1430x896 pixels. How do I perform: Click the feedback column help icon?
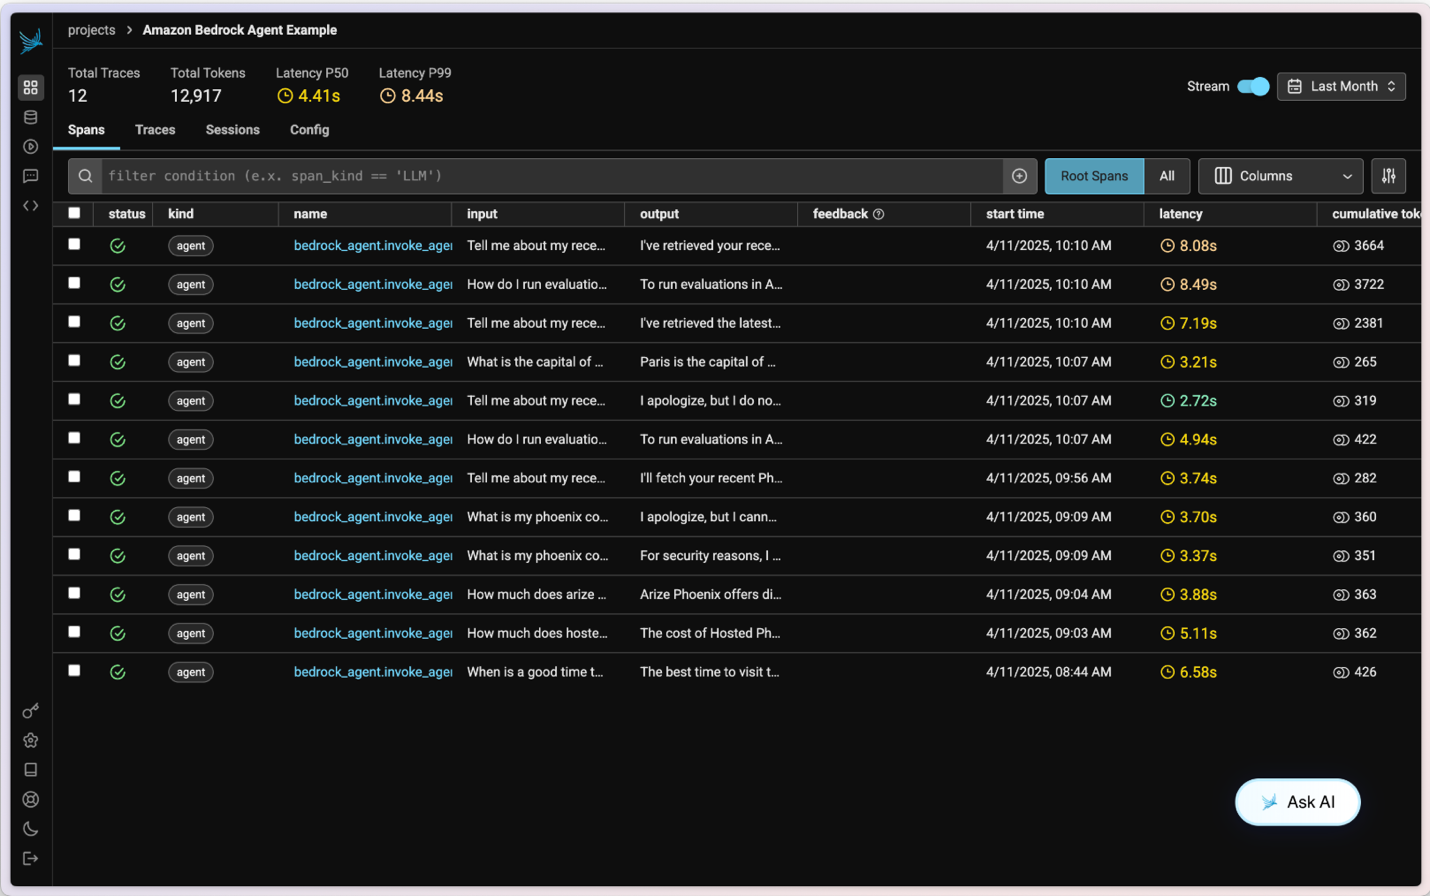point(879,214)
